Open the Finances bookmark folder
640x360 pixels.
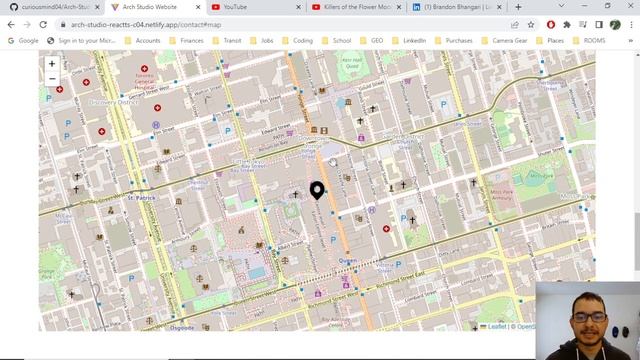[186, 41]
